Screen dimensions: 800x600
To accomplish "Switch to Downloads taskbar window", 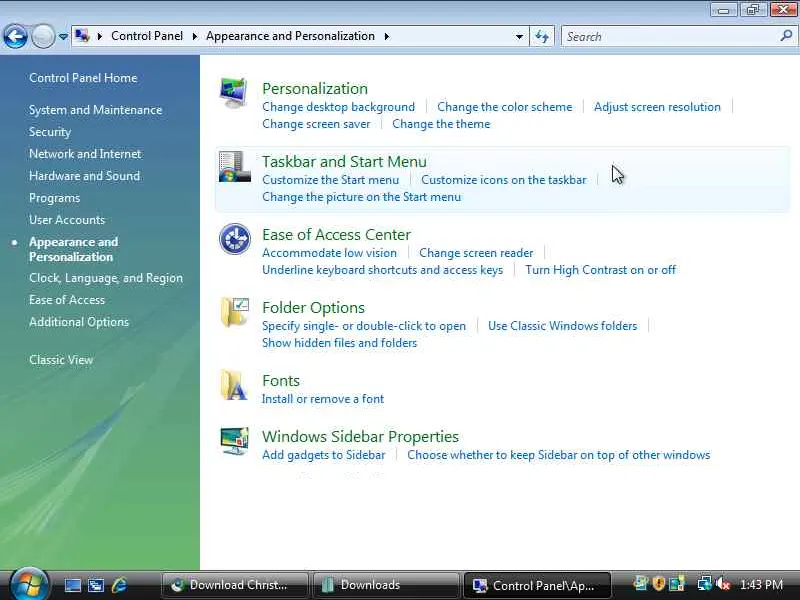I will 386,585.
